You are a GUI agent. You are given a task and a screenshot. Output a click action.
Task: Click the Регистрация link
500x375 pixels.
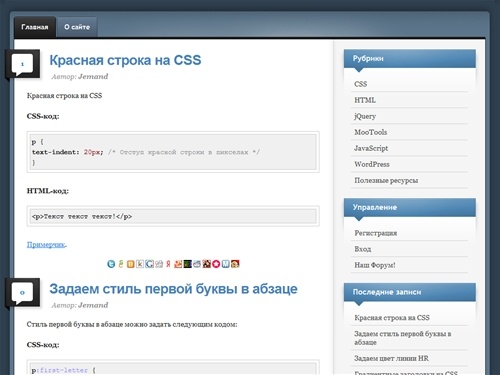376,233
